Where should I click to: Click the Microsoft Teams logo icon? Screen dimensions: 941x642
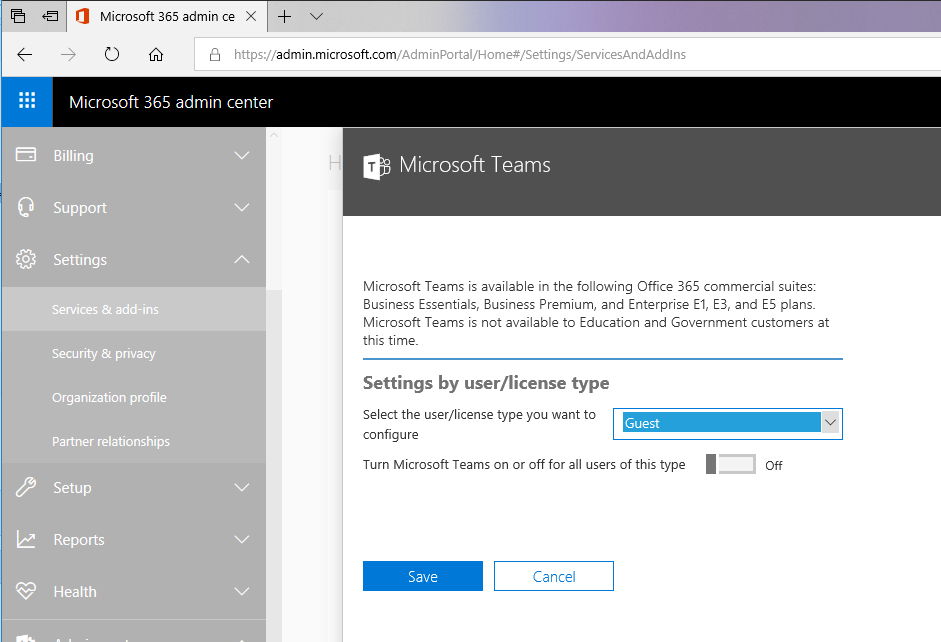(377, 166)
